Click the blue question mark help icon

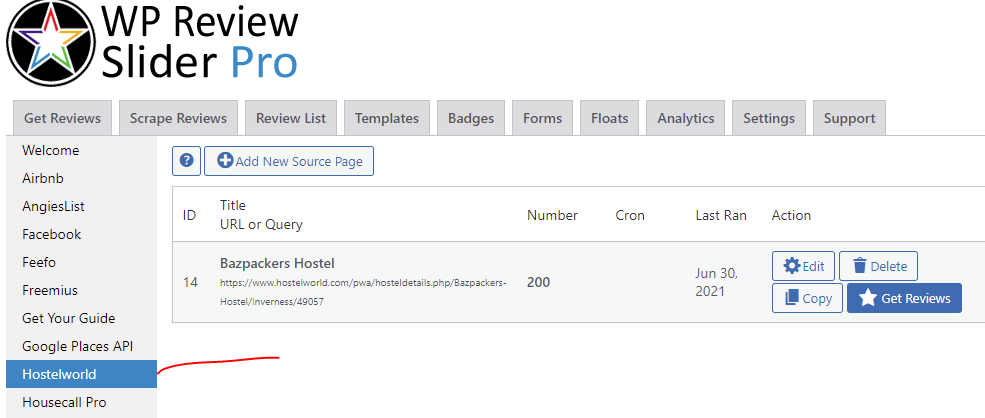[186, 161]
